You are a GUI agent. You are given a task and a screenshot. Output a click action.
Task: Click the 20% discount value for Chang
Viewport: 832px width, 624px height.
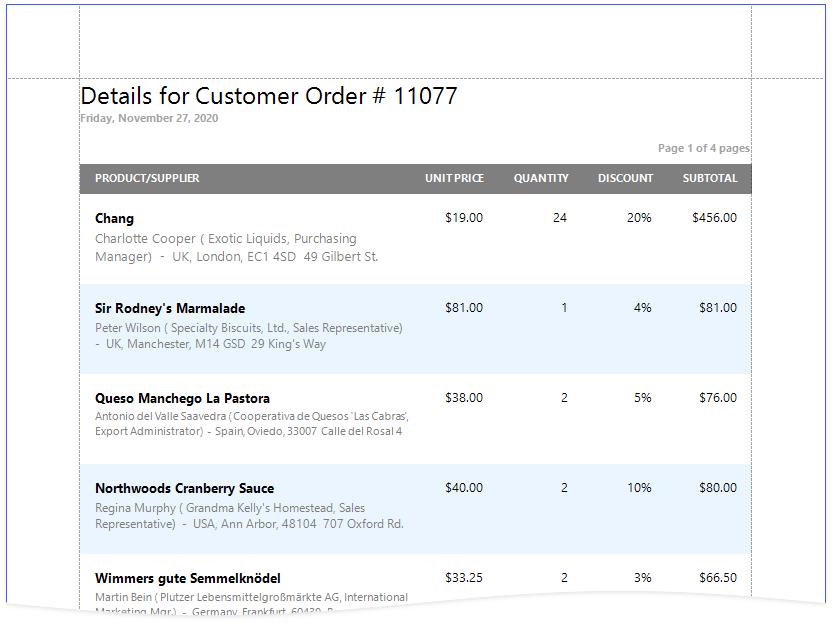click(639, 218)
